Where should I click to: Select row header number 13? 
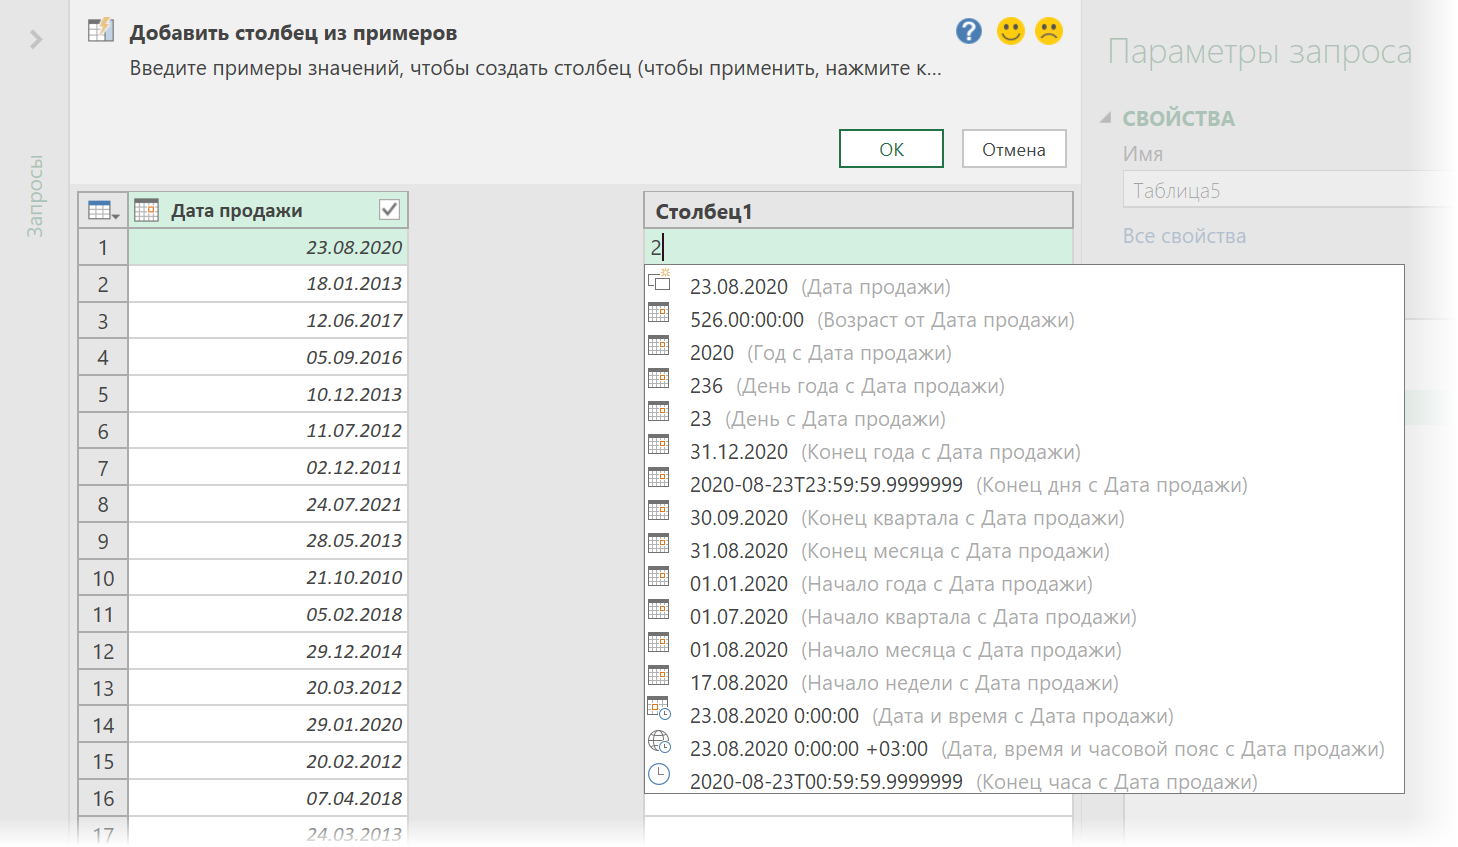(x=103, y=688)
